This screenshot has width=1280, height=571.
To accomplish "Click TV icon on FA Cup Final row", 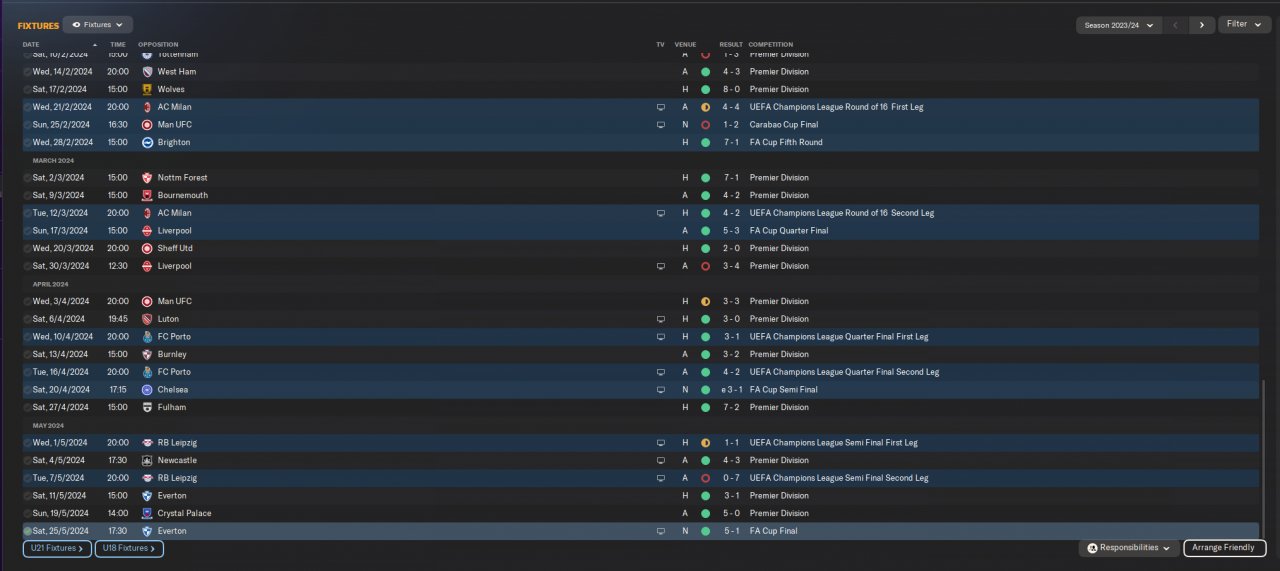I will pos(660,531).
